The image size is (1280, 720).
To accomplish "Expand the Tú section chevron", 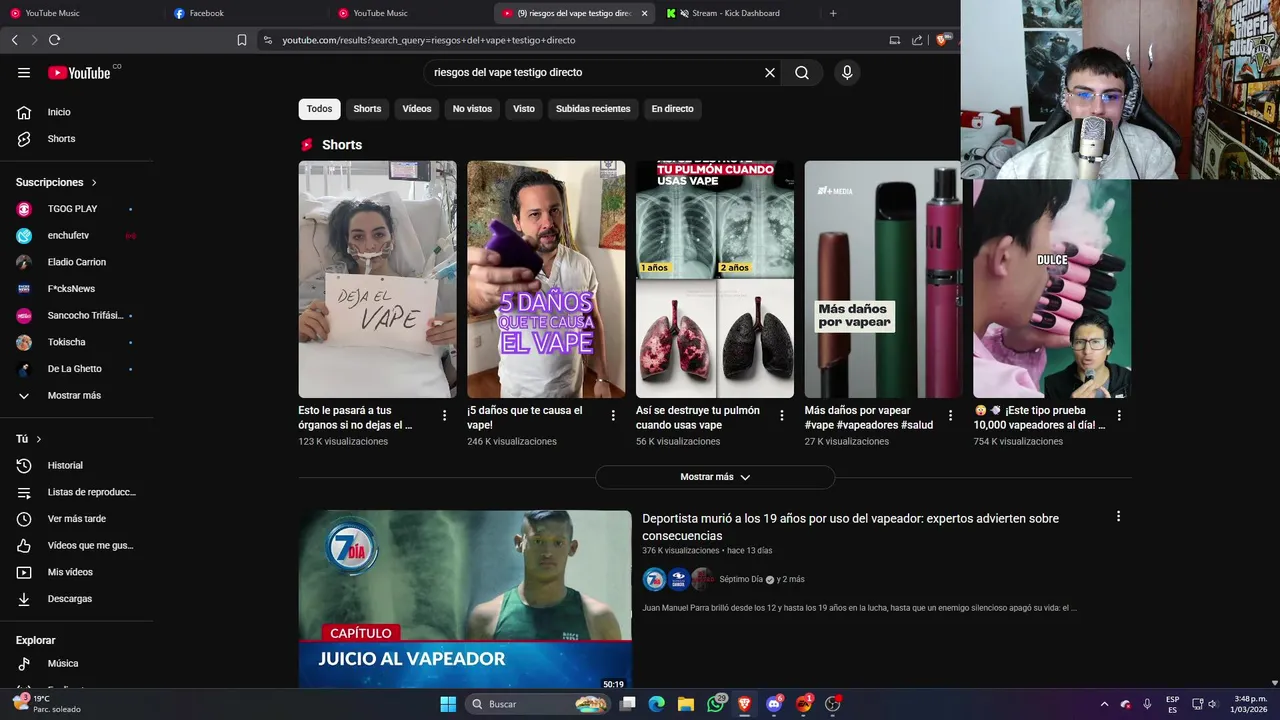I will tap(39, 439).
